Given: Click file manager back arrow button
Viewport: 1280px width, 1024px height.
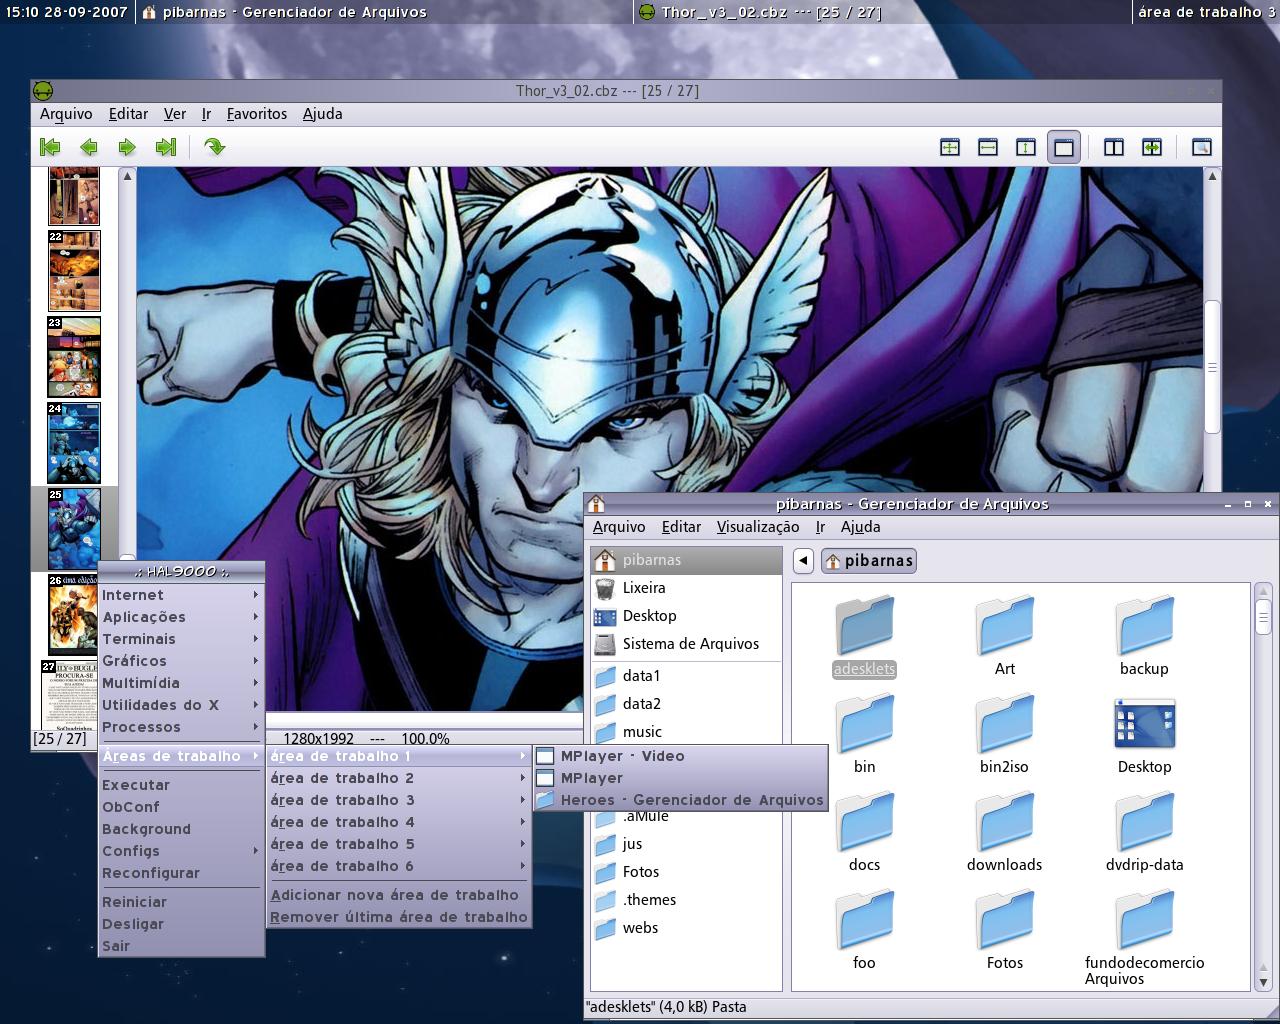Looking at the screenshot, I should click(x=803, y=561).
